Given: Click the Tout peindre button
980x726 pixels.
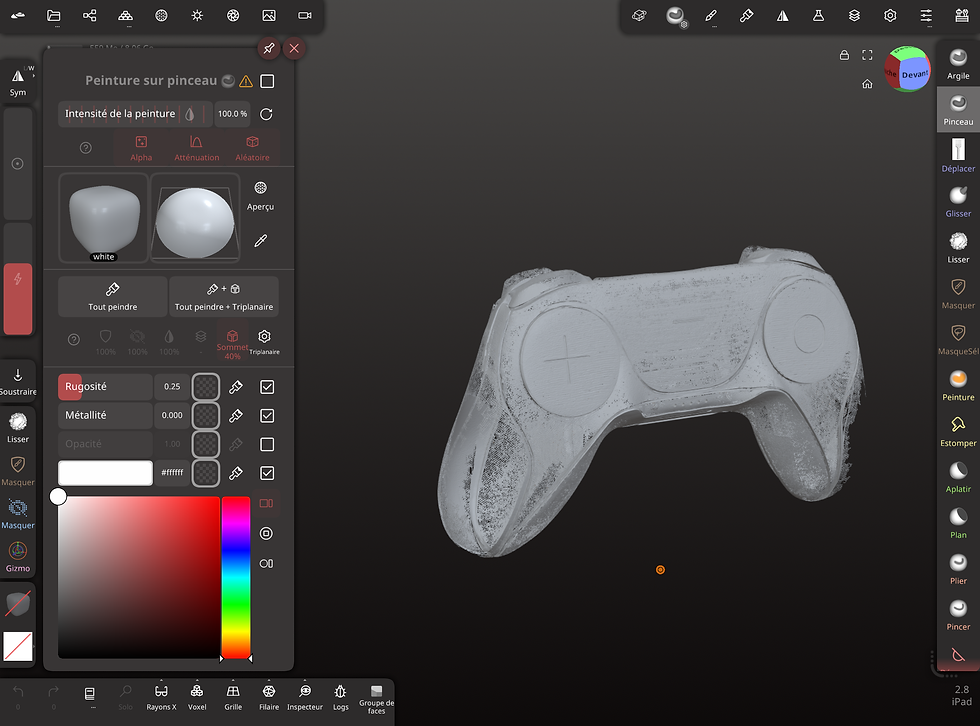Looking at the screenshot, I should tap(112, 297).
